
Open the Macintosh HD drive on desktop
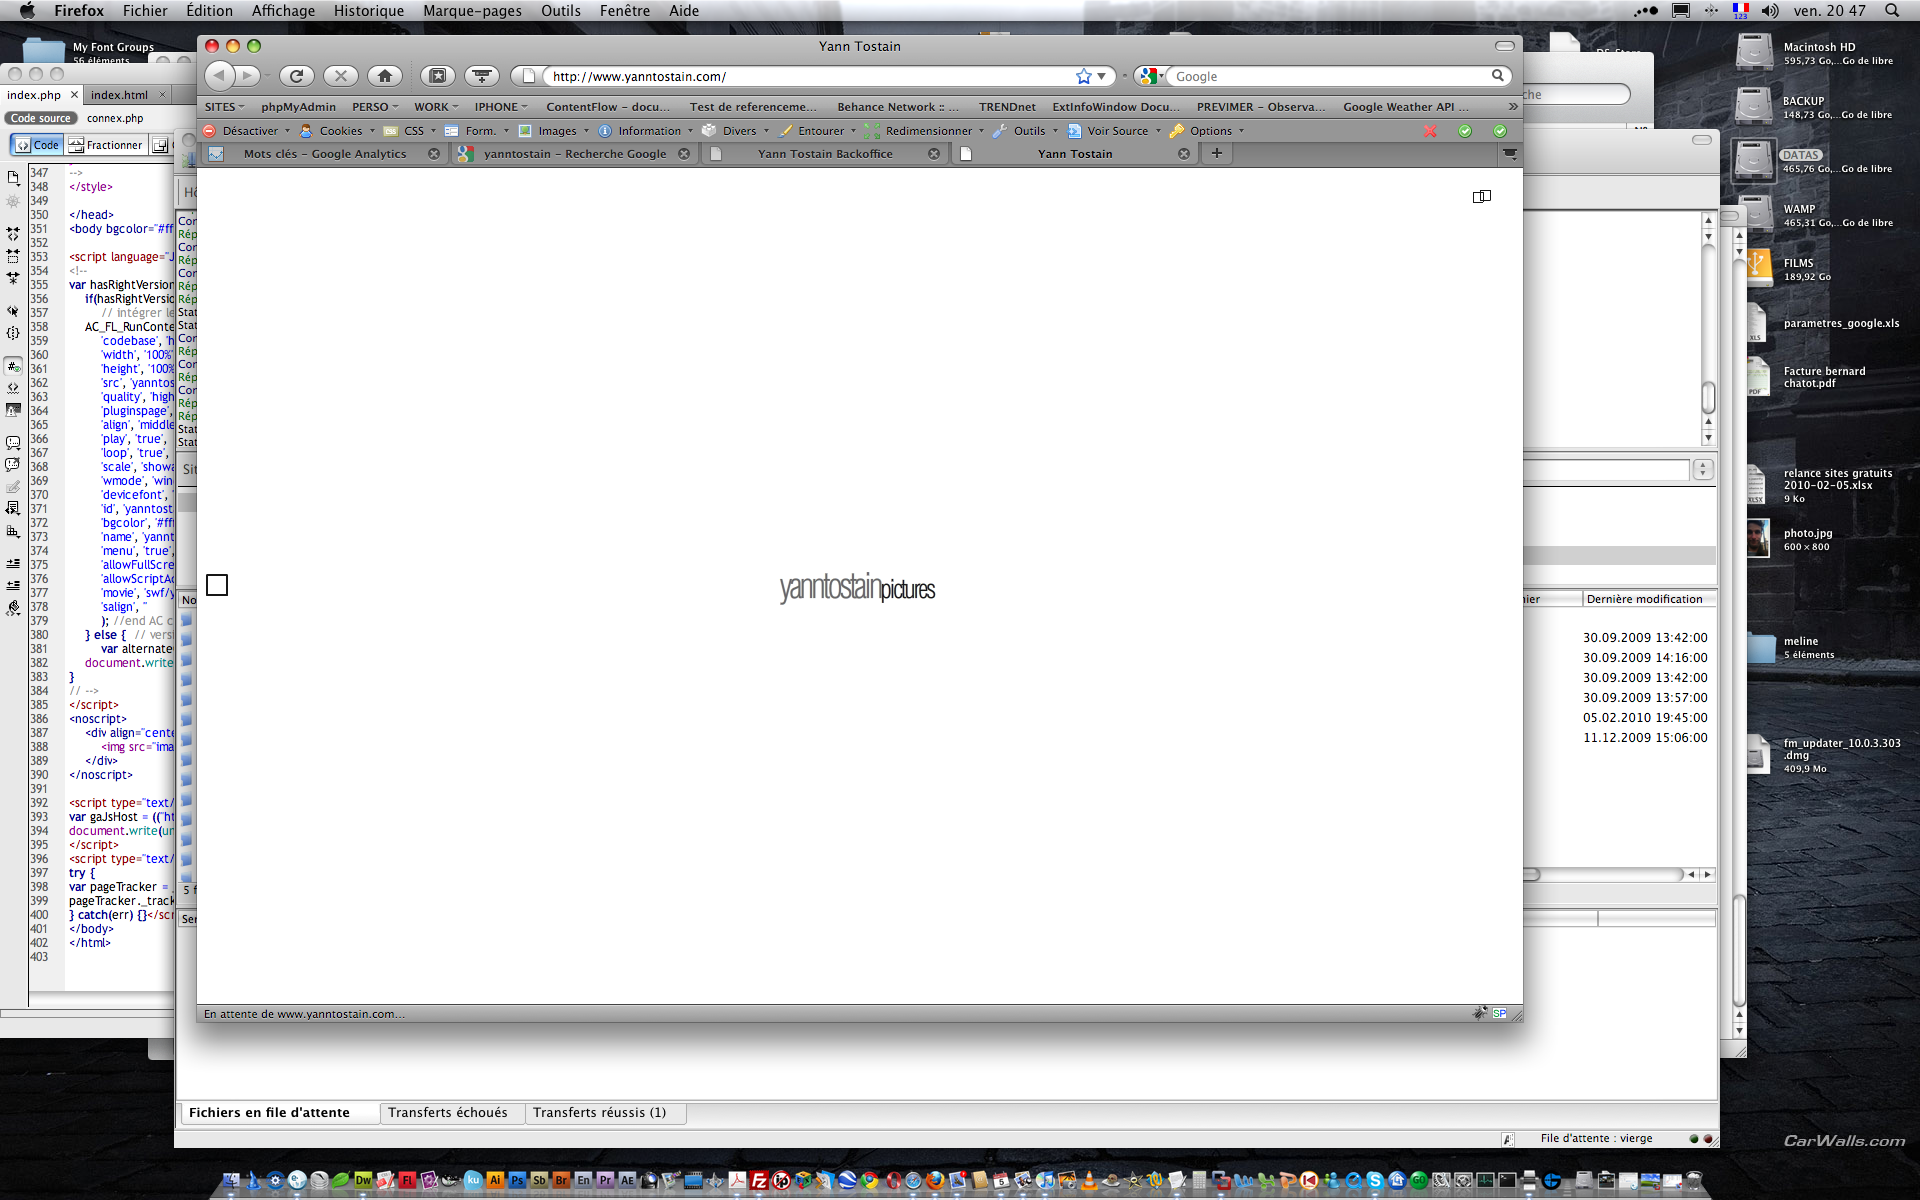pos(1754,52)
